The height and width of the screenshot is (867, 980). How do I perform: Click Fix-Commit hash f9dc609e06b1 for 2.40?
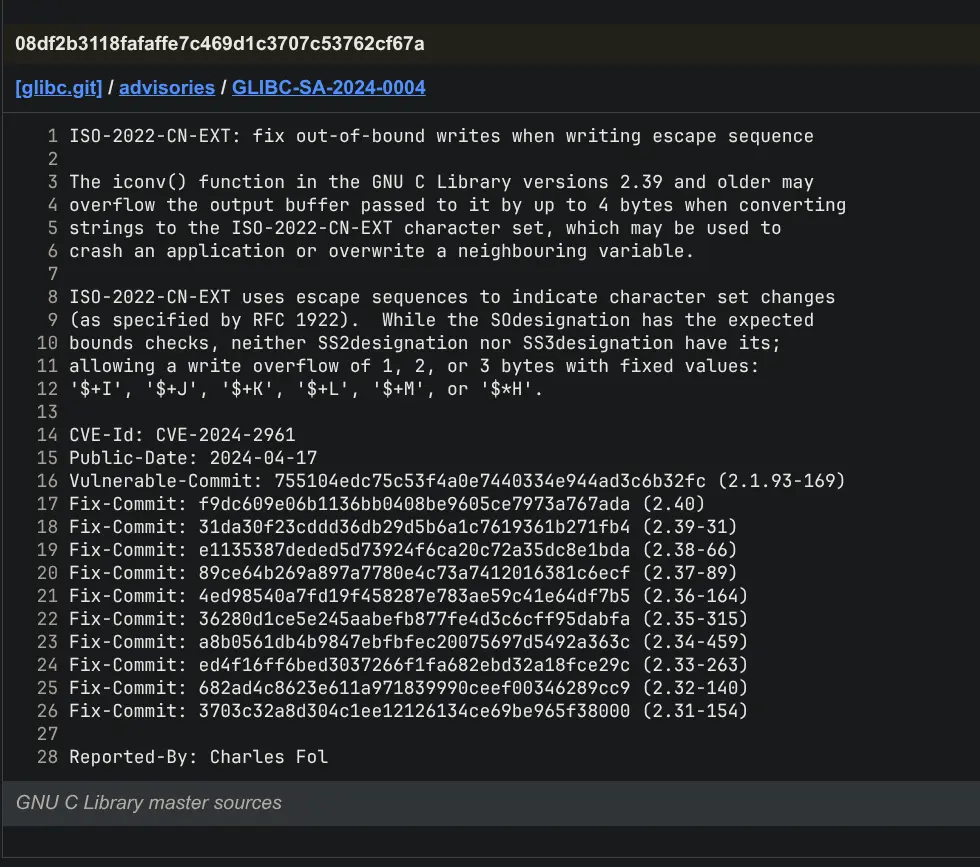coord(413,504)
